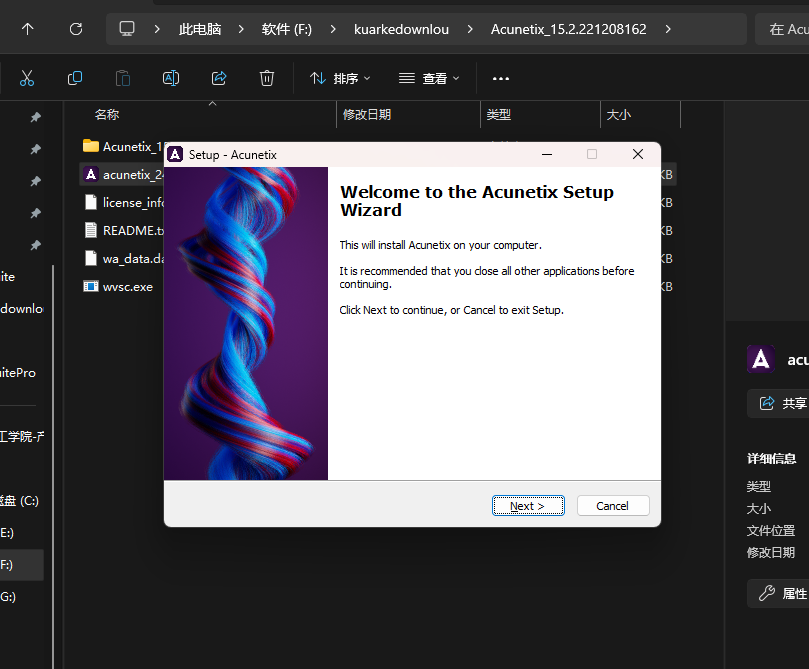Click 共享 share button in details pane
Screen dimensions: 809x669
pyautogui.click(x=778, y=403)
